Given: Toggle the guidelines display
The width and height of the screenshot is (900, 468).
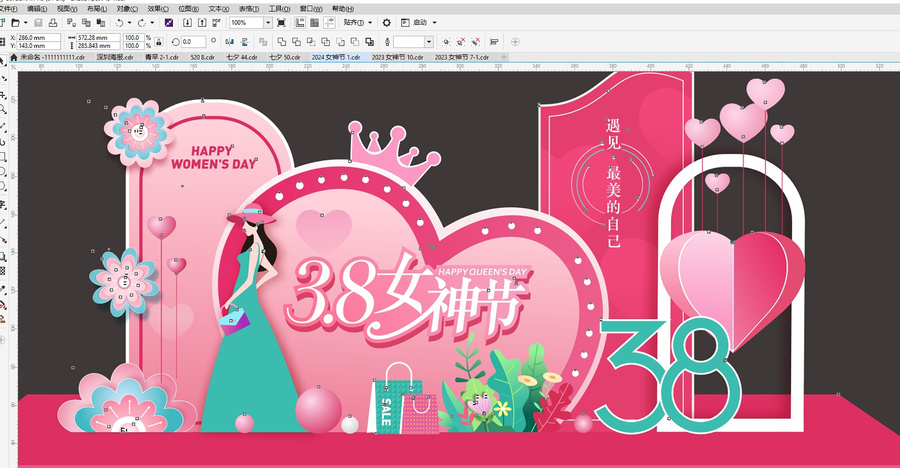Looking at the screenshot, I should [x=329, y=22].
